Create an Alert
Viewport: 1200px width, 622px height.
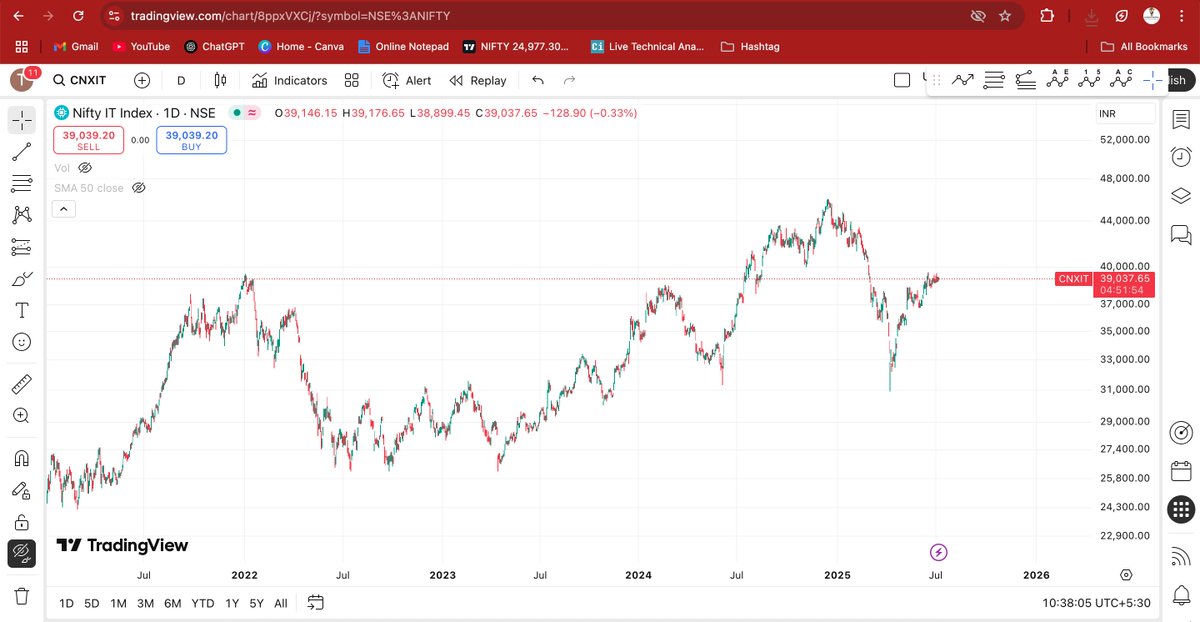coord(408,80)
